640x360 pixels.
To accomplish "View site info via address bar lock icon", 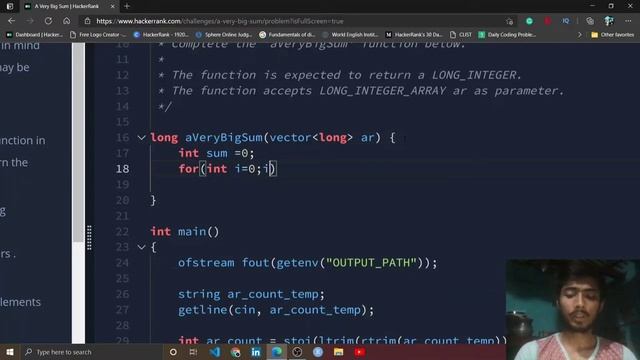I will (87, 21).
